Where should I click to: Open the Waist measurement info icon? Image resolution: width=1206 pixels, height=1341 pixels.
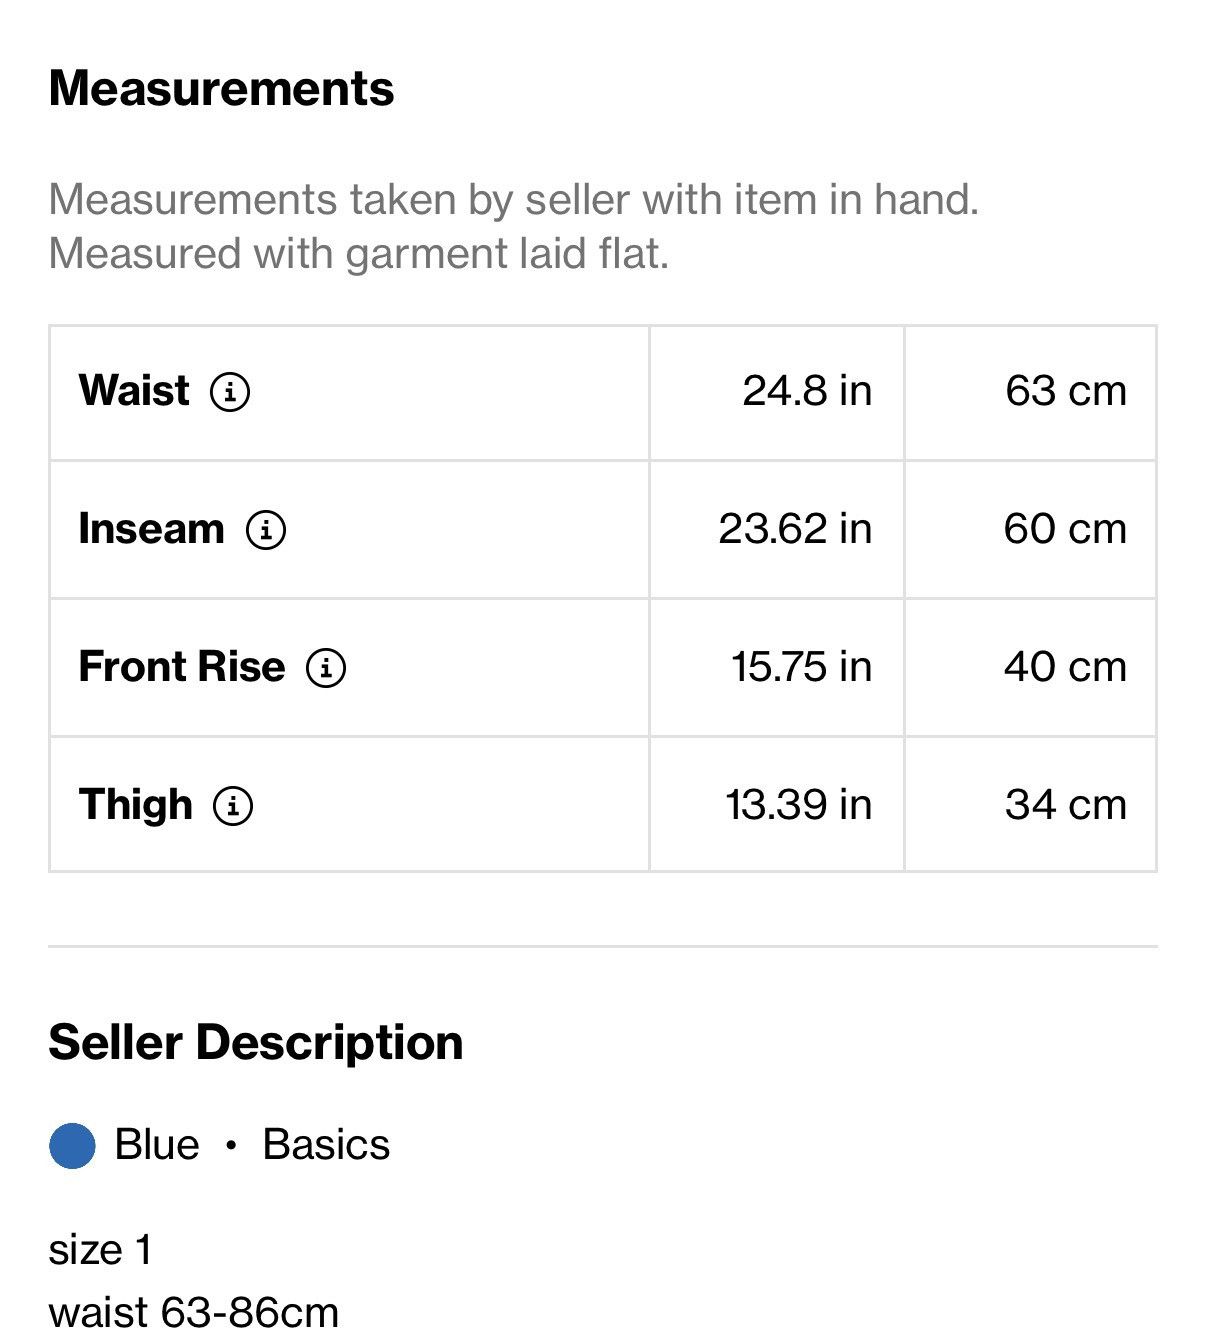(230, 391)
